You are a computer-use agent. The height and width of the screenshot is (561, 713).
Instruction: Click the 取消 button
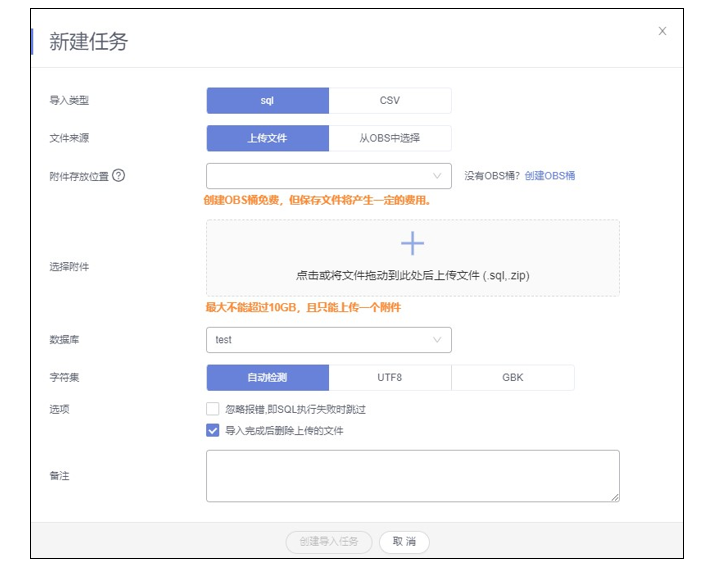[x=404, y=542]
